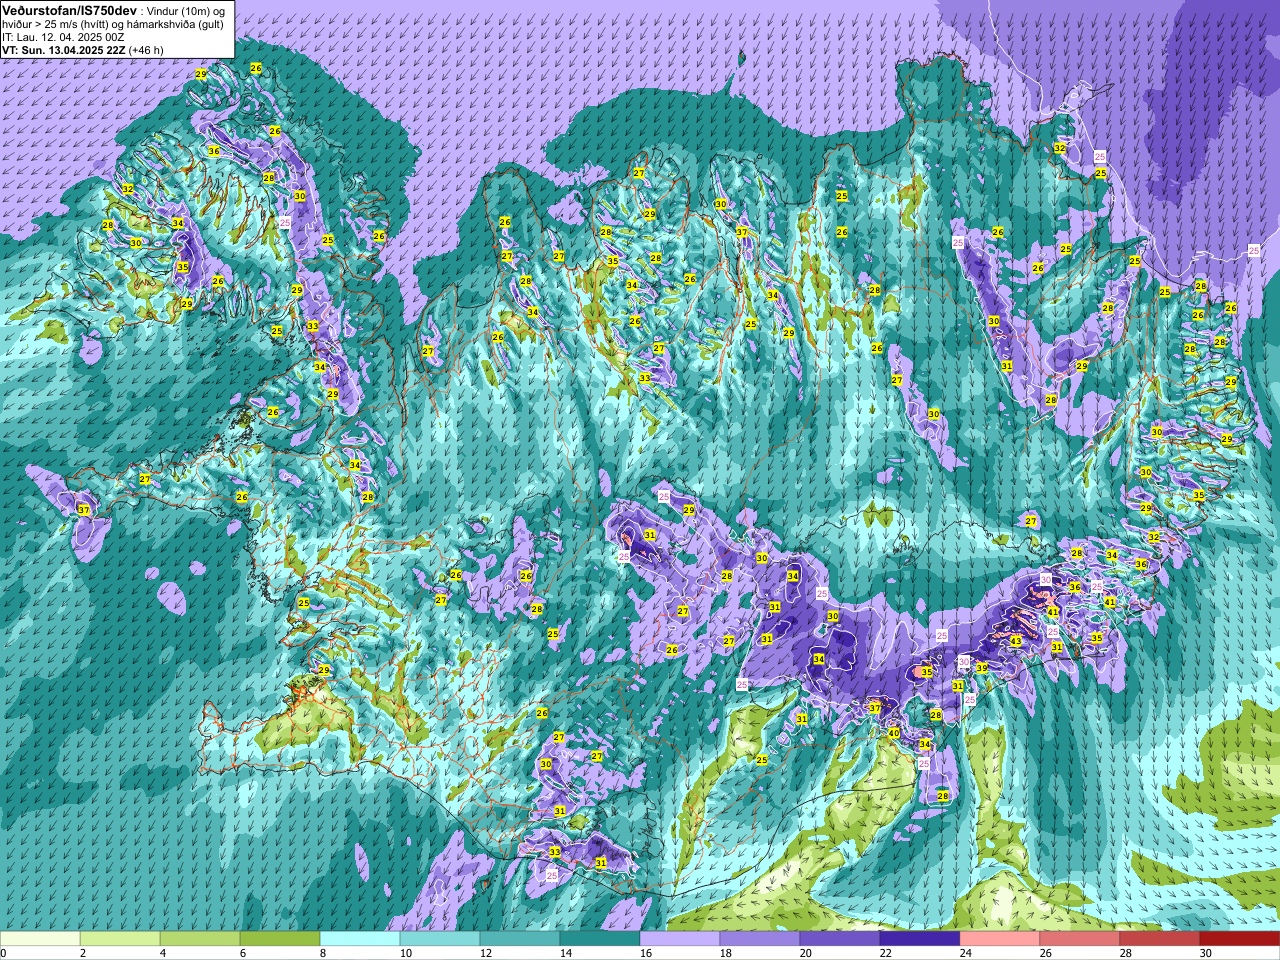Pick the dark indigo 22–24 m/s color swatch

(x=920, y=939)
